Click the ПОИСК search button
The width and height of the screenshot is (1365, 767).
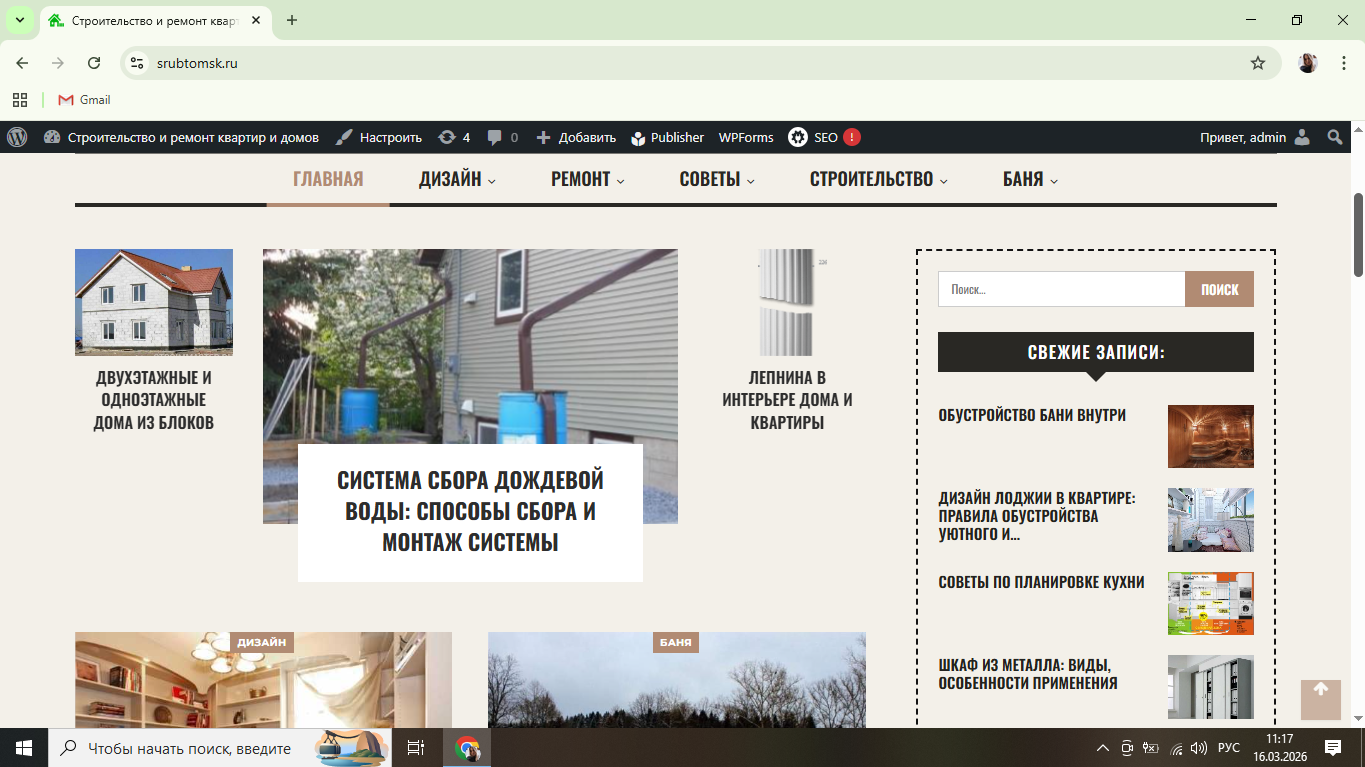pyautogui.click(x=1219, y=289)
